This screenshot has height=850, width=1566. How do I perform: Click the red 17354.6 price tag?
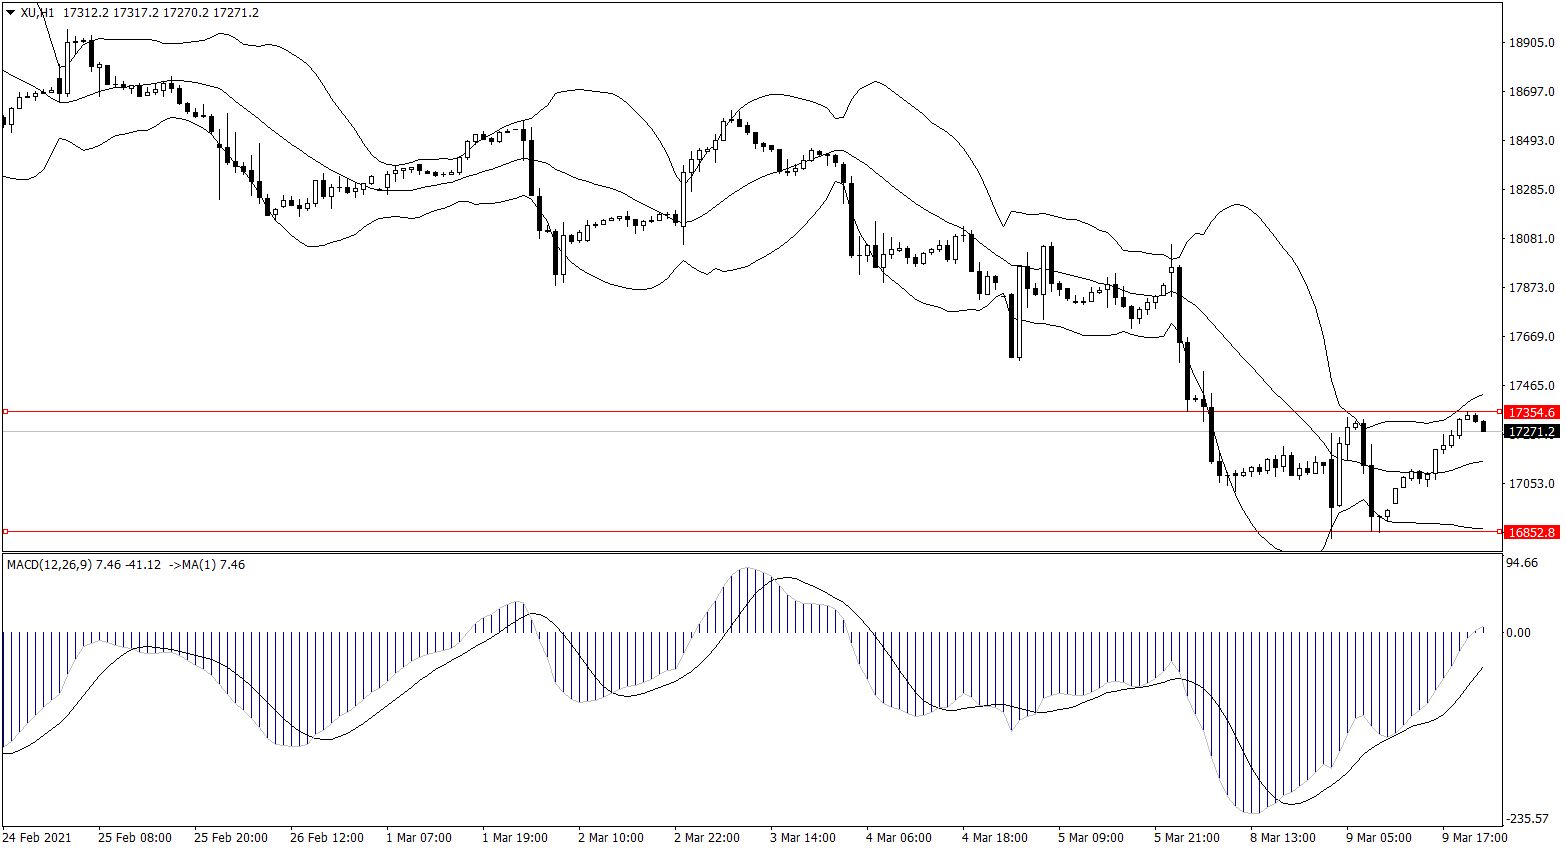pos(1531,412)
